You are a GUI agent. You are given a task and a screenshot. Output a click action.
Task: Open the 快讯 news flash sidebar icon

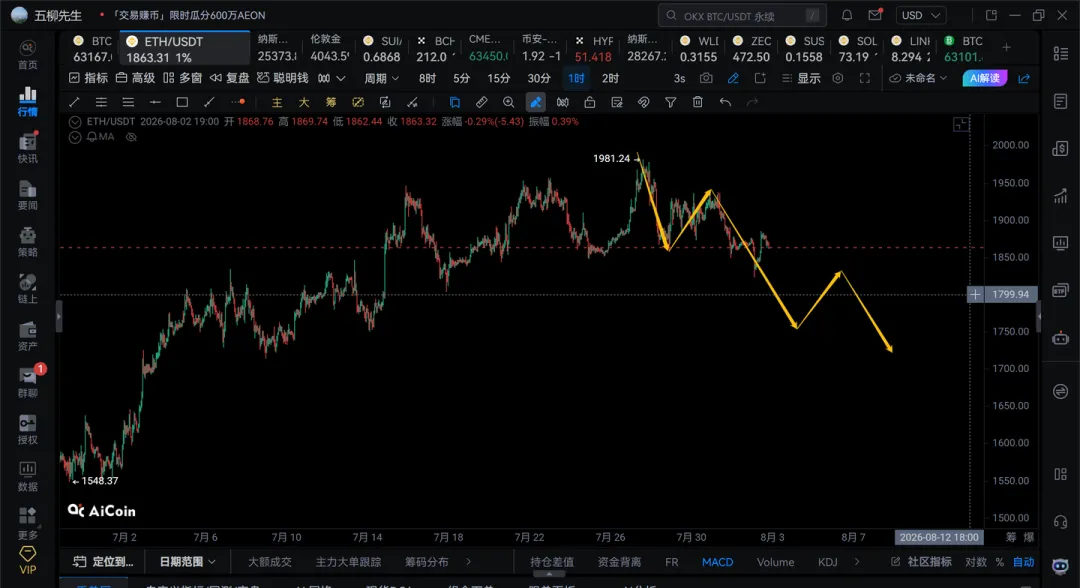coord(28,148)
